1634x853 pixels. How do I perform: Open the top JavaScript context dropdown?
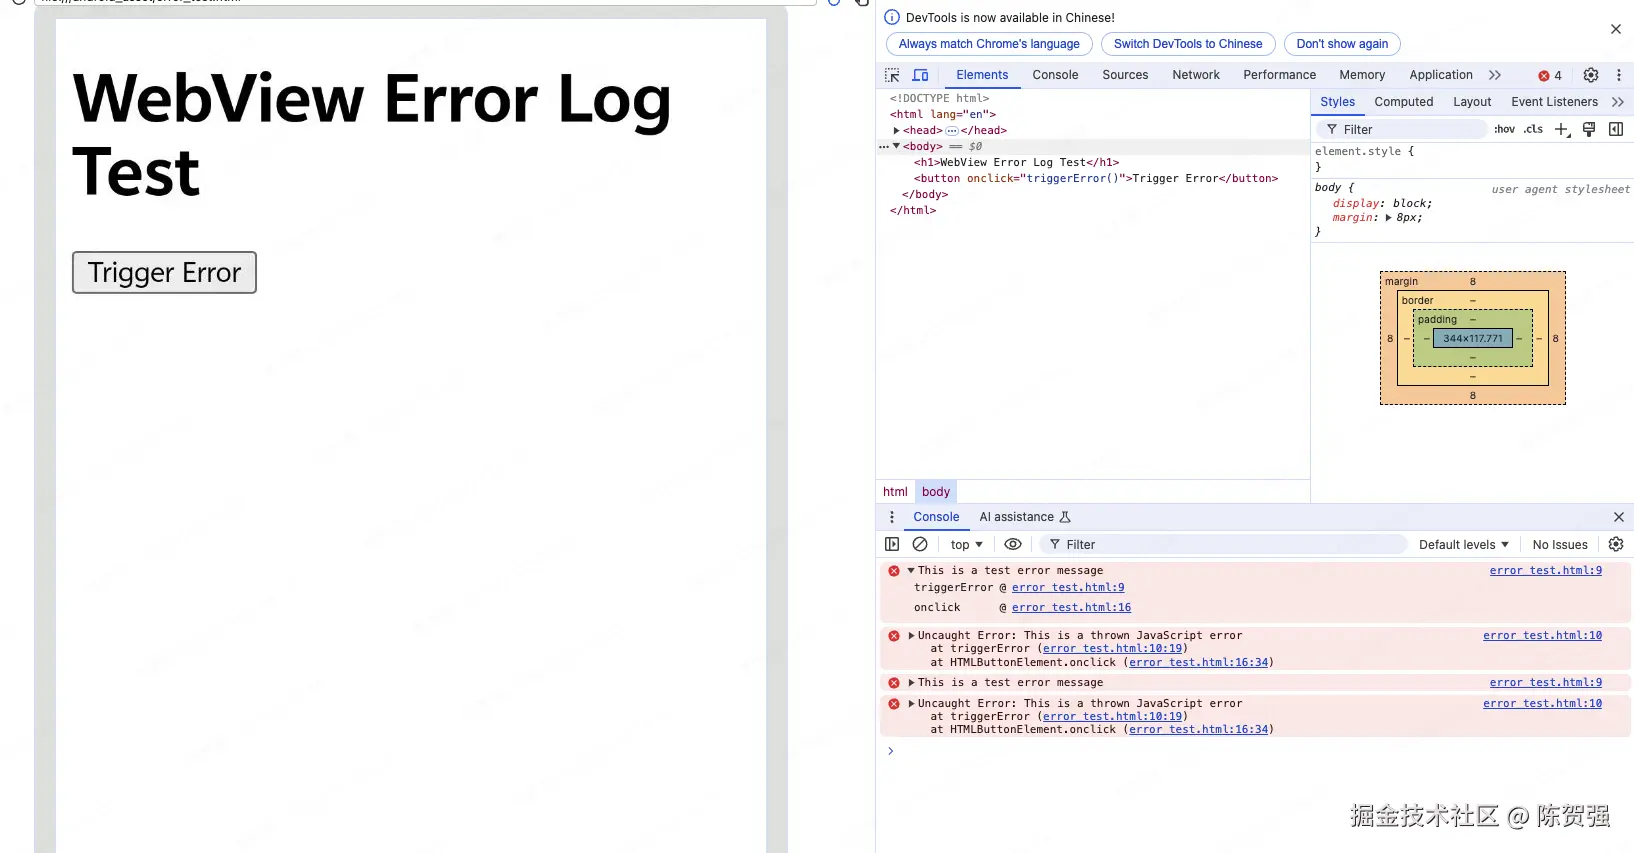966,545
